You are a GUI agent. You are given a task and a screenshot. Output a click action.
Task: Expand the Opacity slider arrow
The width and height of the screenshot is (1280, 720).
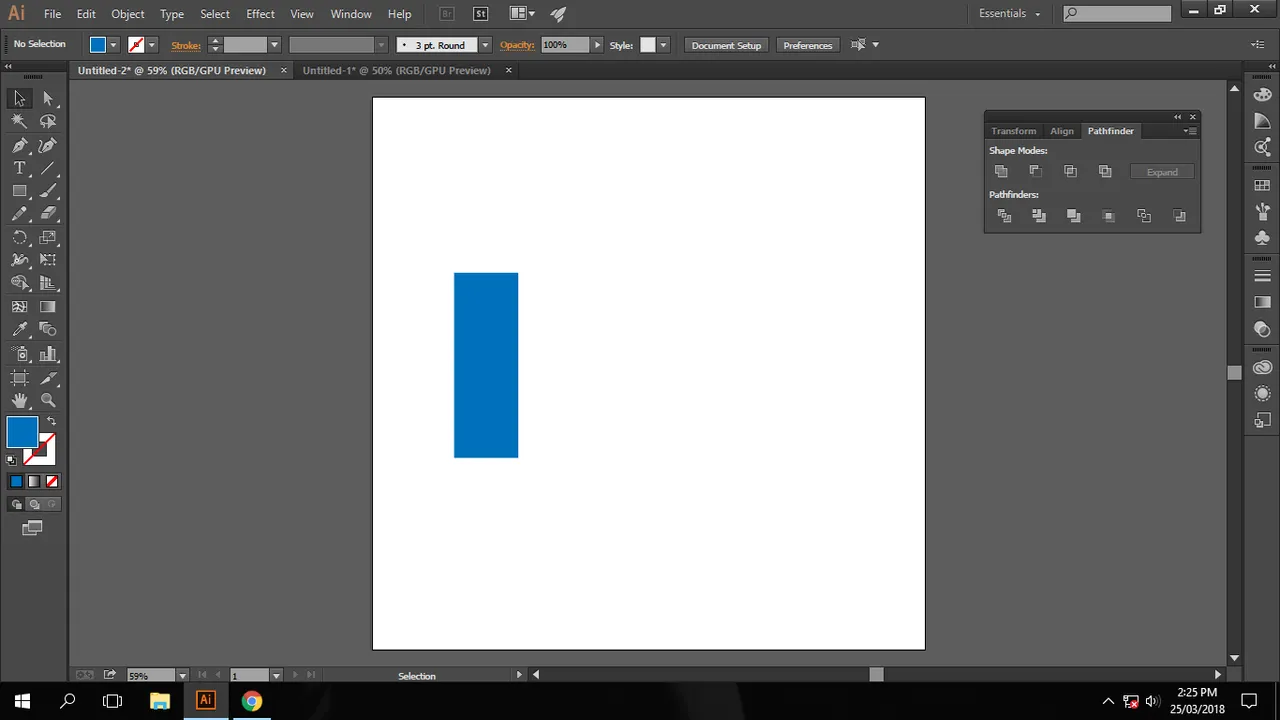[597, 45]
